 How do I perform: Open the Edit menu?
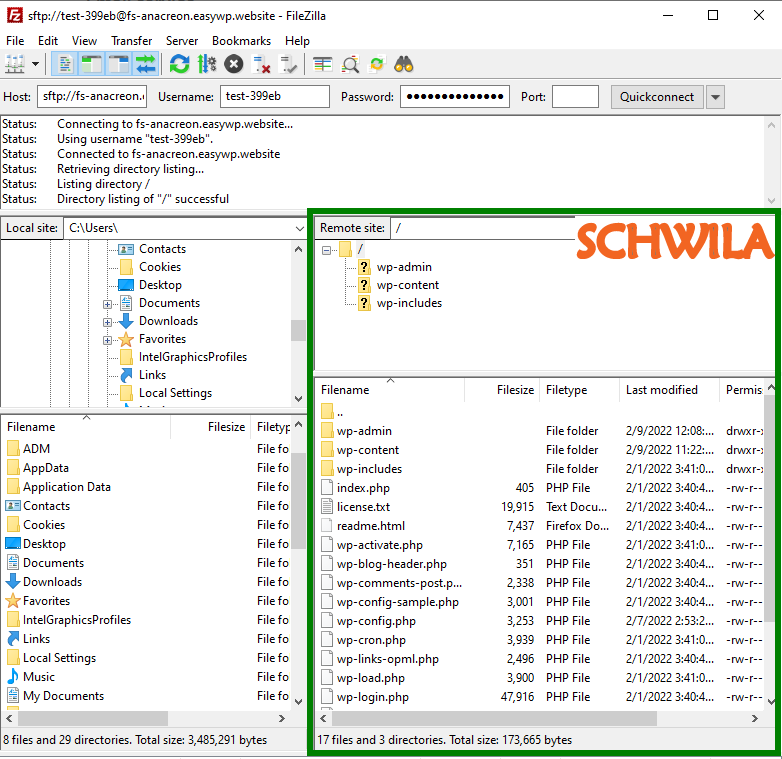point(48,41)
